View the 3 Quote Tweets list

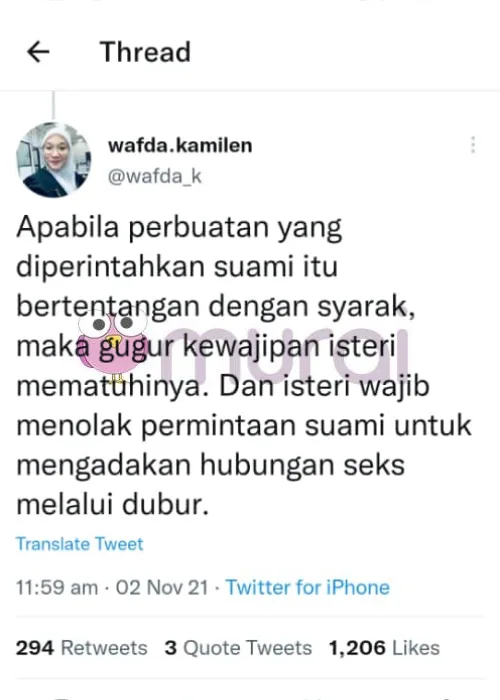238,648
